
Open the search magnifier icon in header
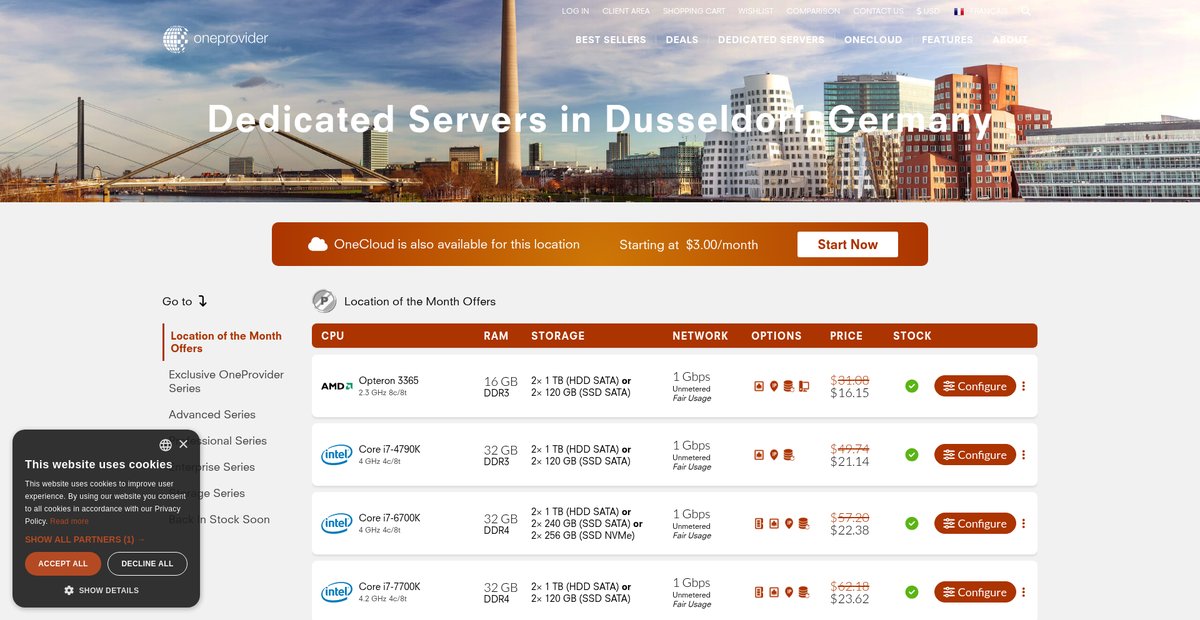1026,11
